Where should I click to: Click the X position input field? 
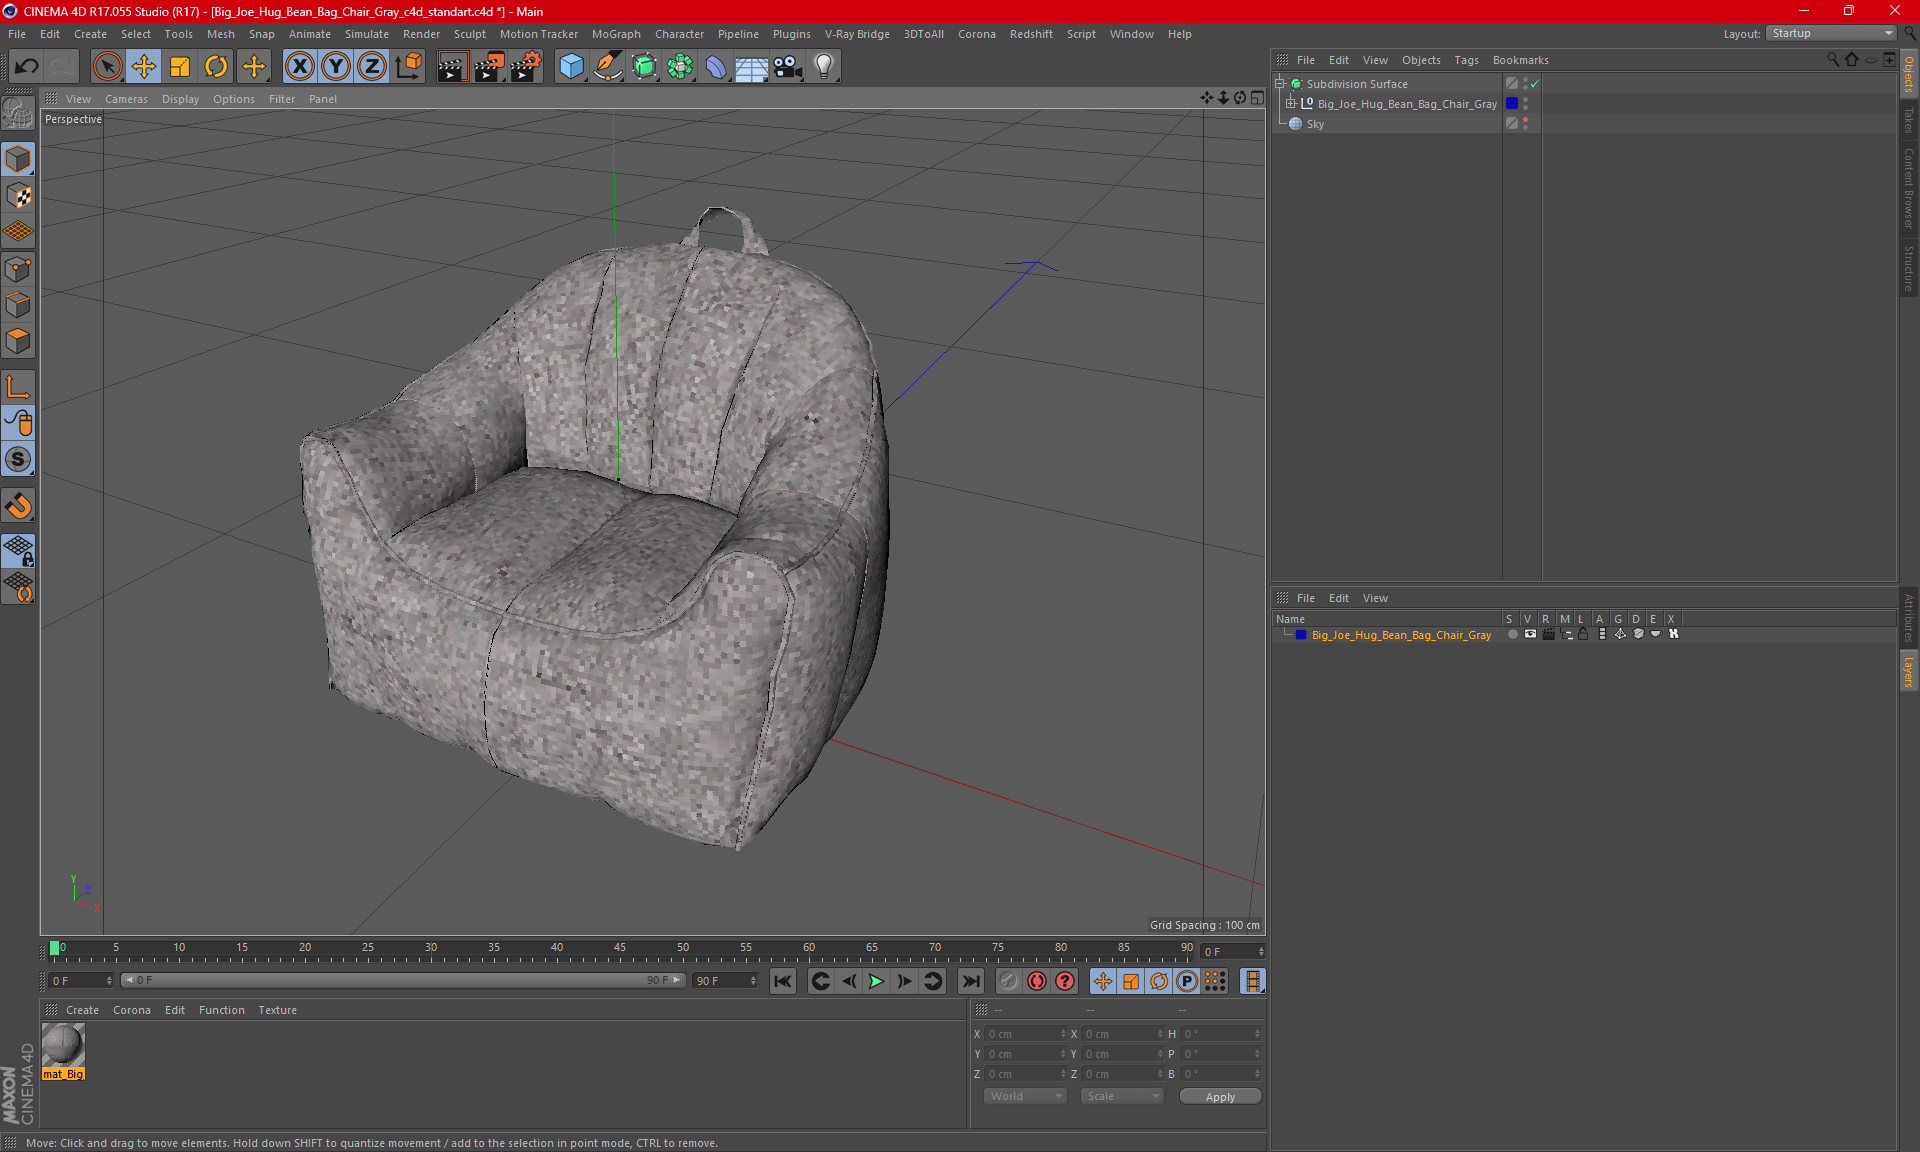1026,1034
